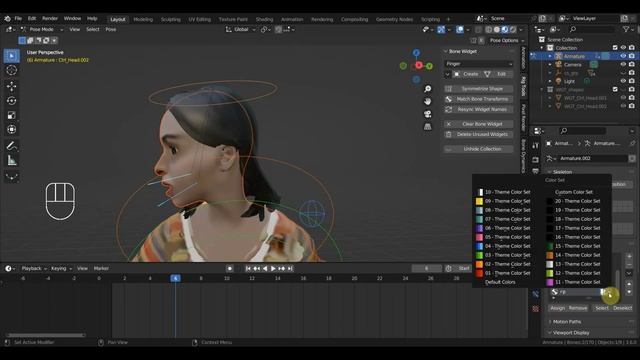The image size is (640, 360).
Task: Select the Move tool
Action: (11, 86)
